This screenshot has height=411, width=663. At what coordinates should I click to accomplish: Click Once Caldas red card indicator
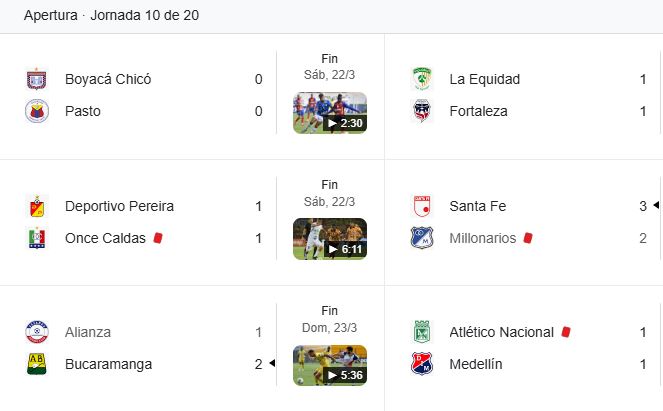158,238
